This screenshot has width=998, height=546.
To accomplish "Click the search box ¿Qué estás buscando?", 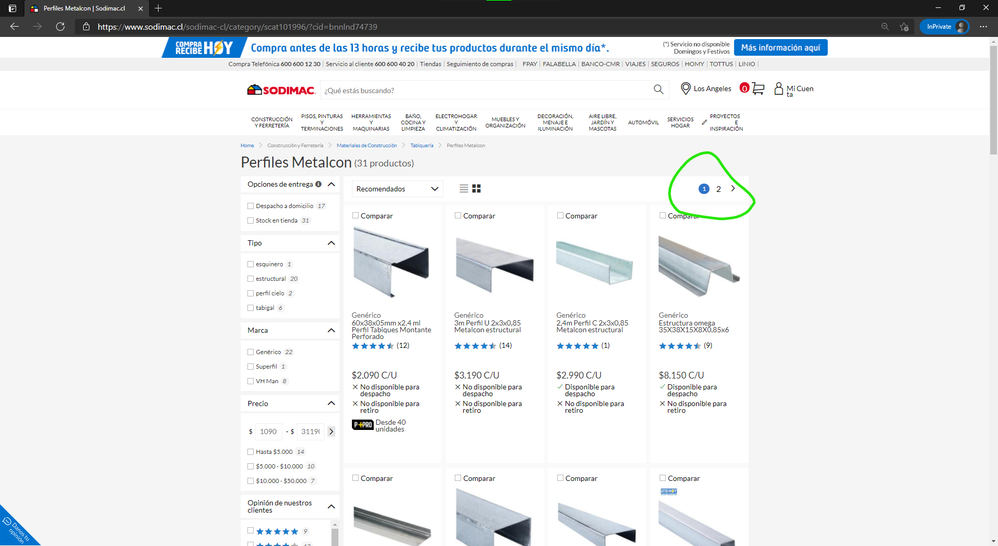I will click(487, 90).
